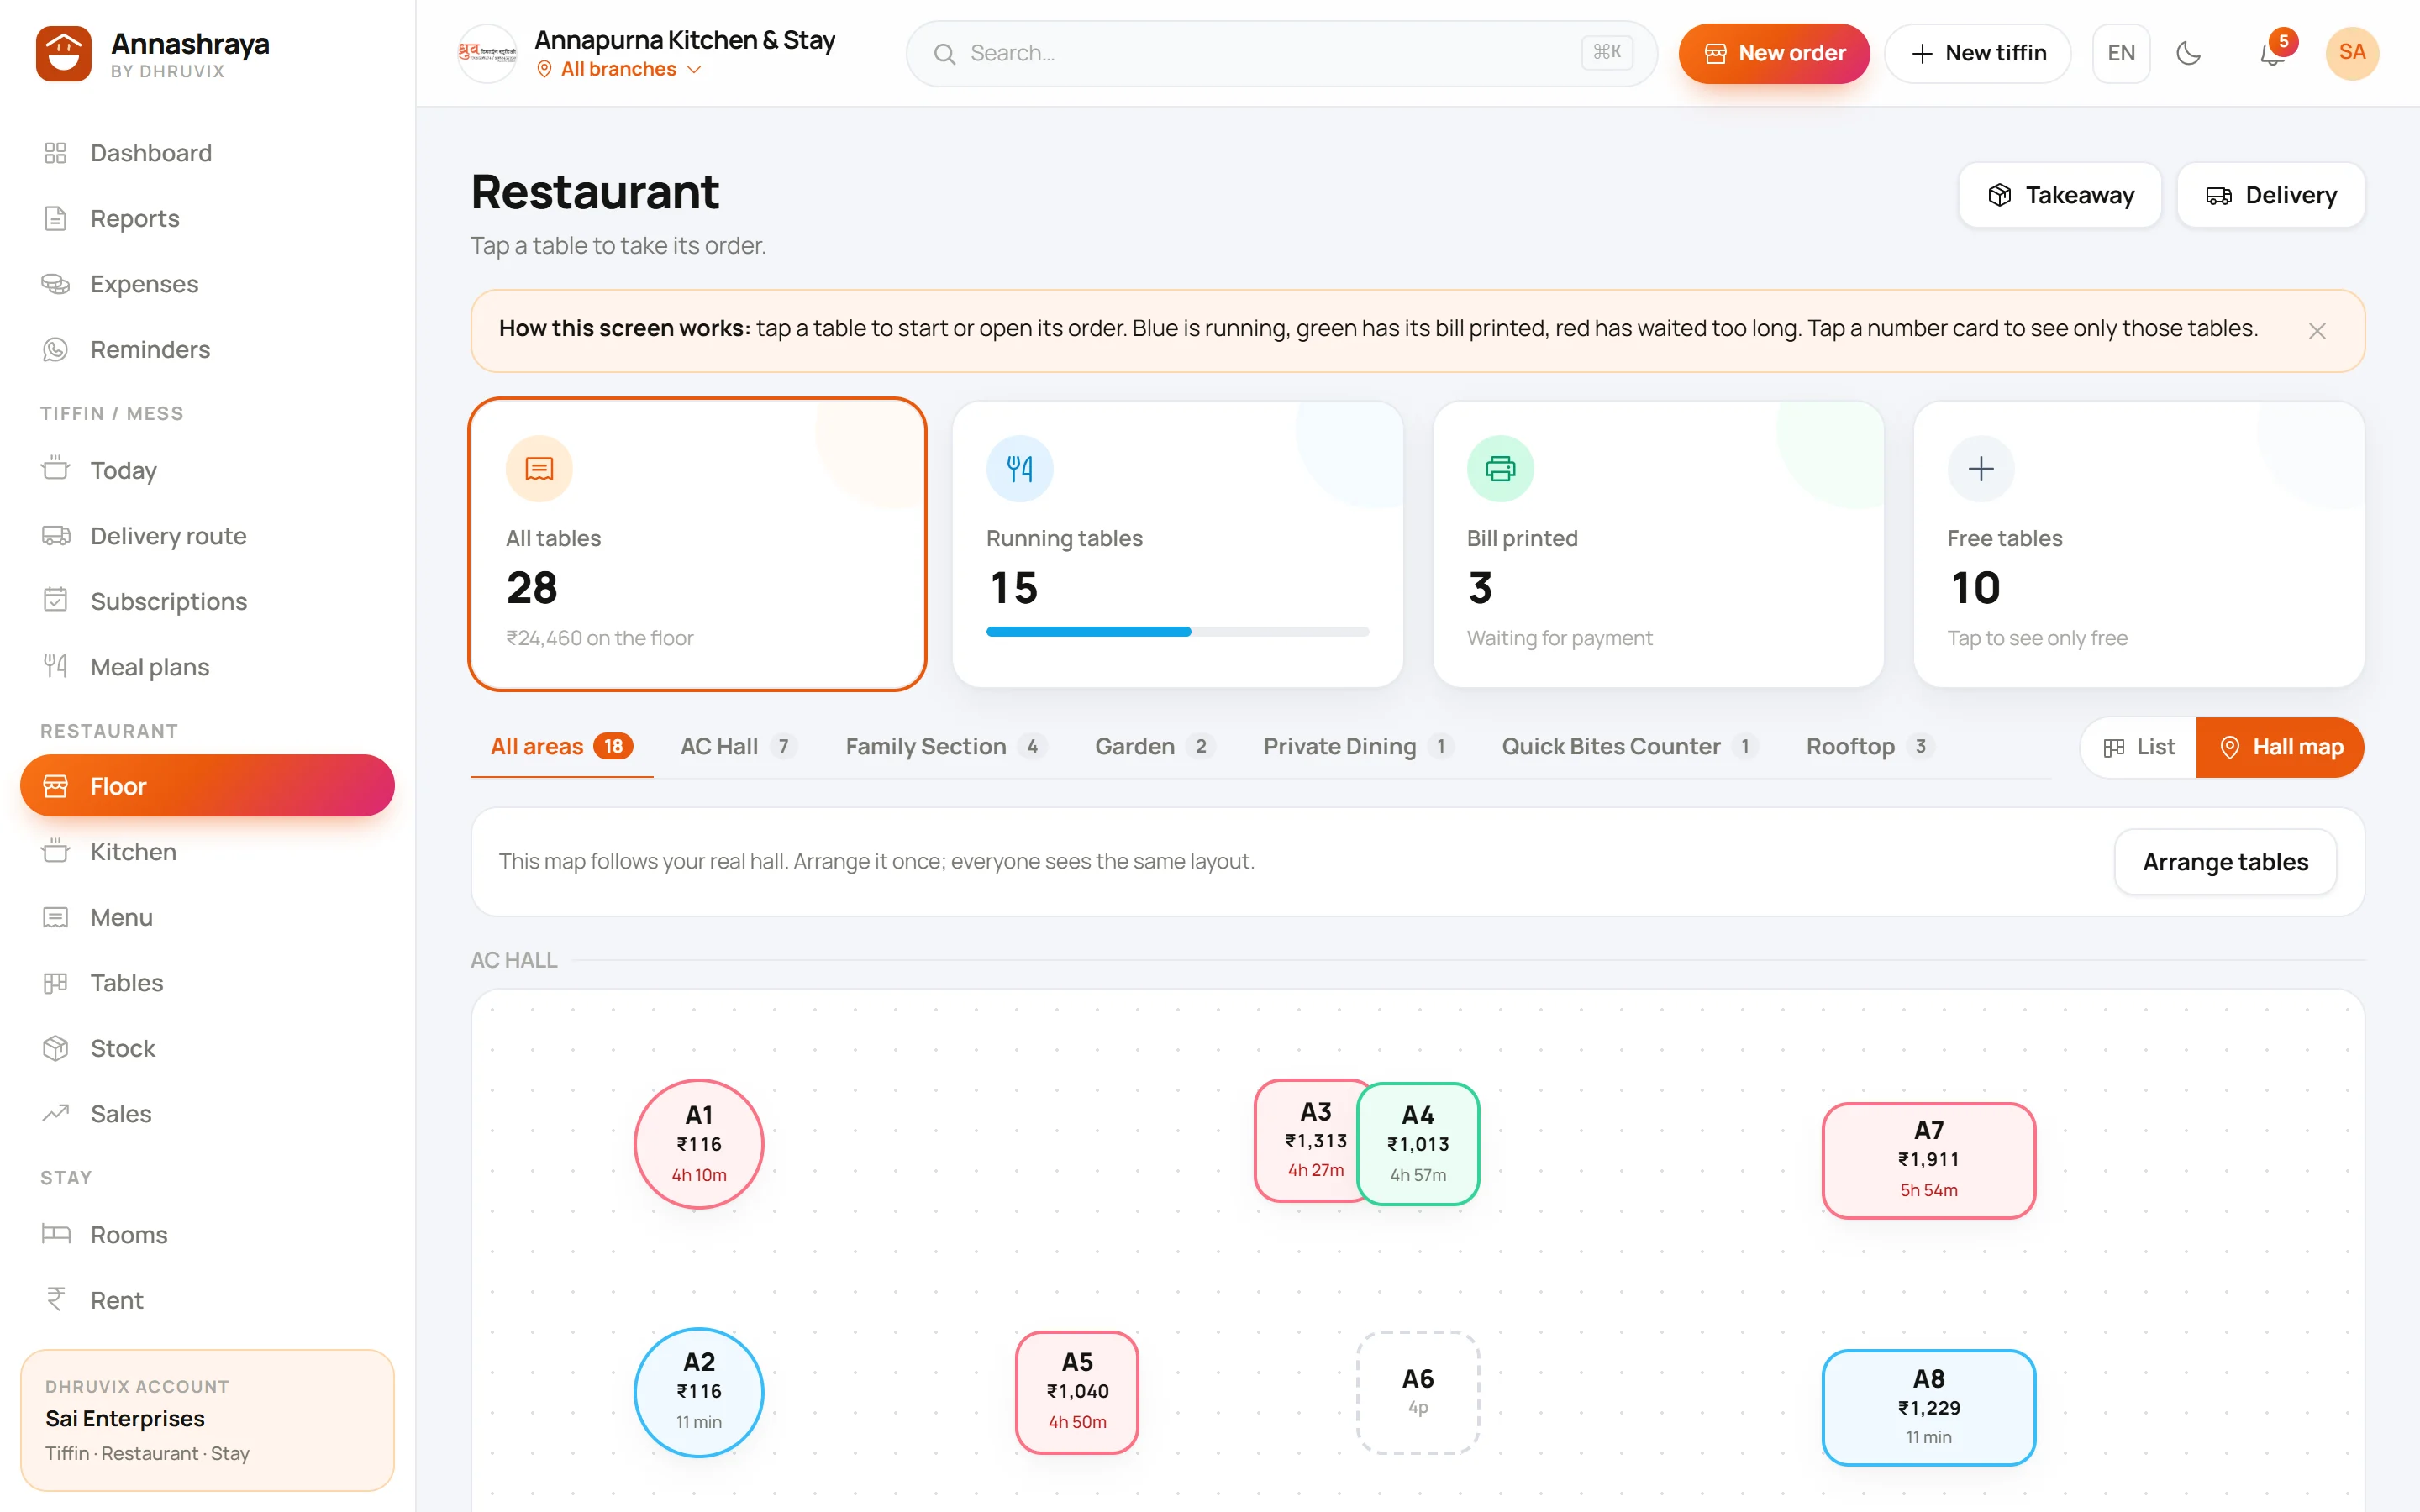Click Arrange tables button
The width and height of the screenshot is (2420, 1512).
tap(2225, 862)
